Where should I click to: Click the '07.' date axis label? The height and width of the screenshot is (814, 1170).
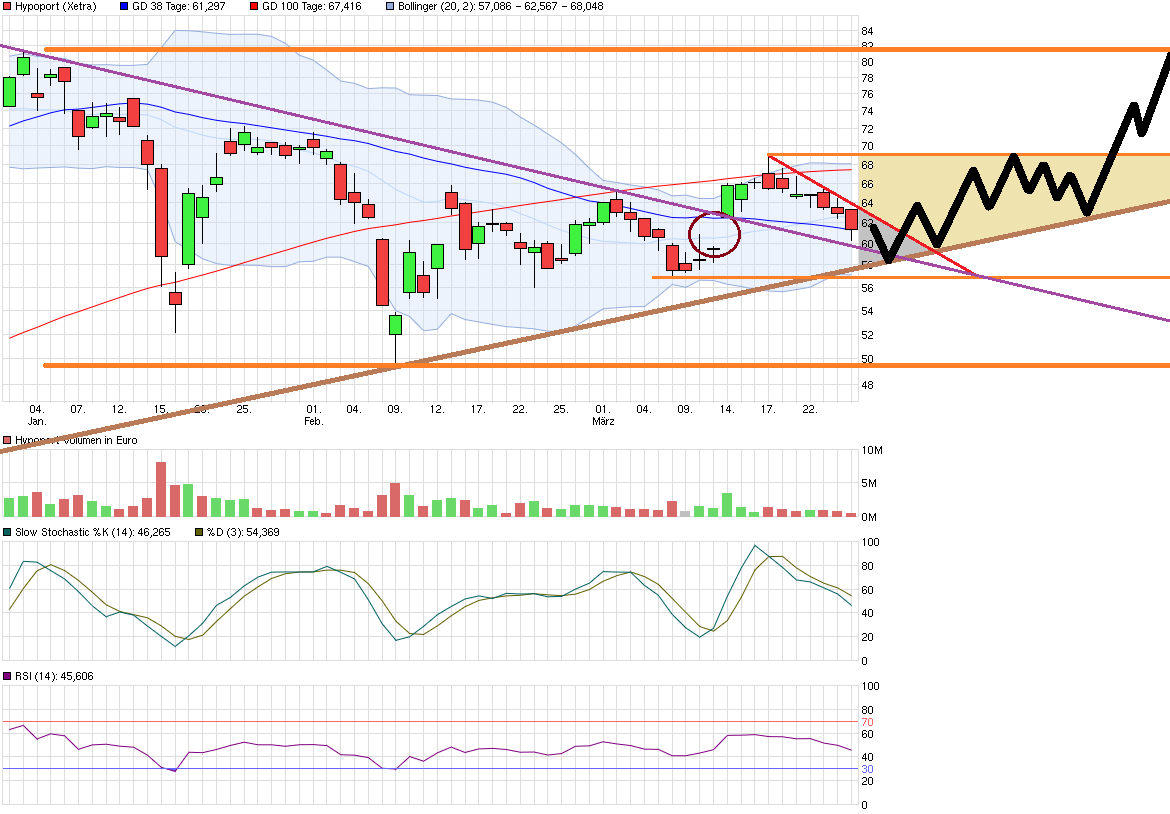point(78,409)
